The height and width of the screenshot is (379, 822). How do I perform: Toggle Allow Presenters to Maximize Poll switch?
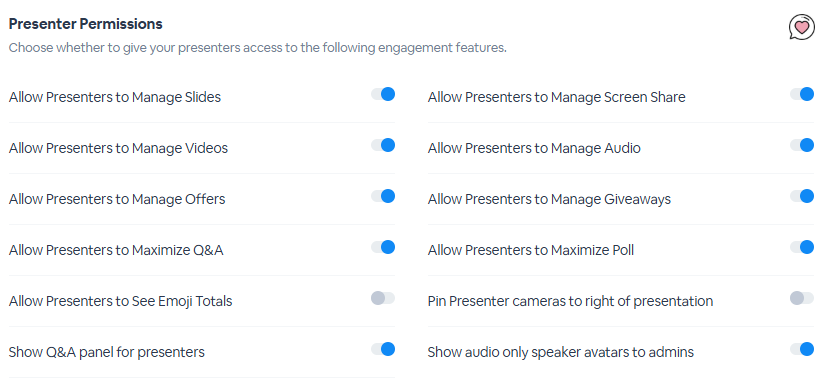[x=802, y=247]
